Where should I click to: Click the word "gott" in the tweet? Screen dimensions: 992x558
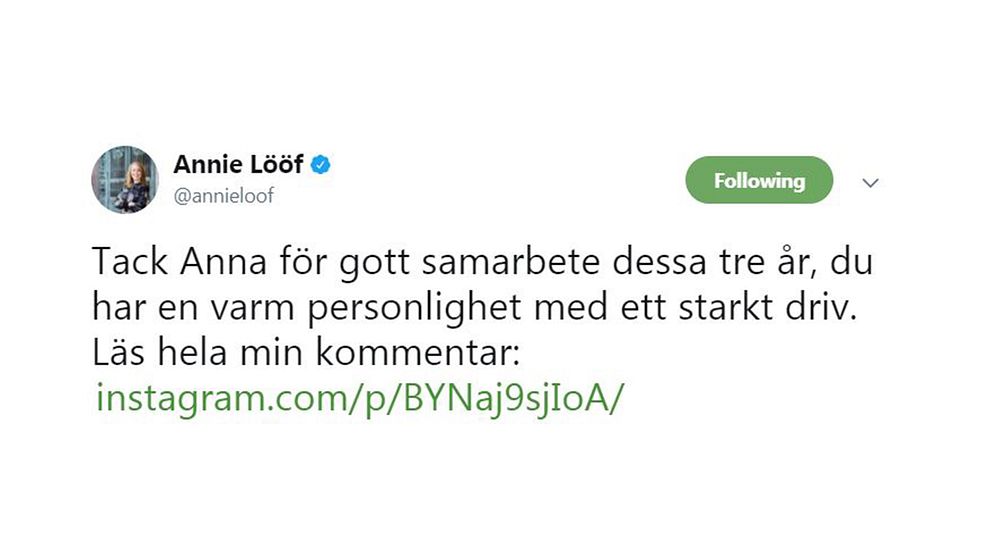[374, 263]
